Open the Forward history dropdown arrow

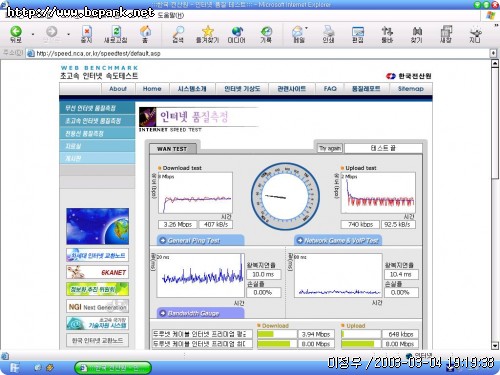pos(68,34)
